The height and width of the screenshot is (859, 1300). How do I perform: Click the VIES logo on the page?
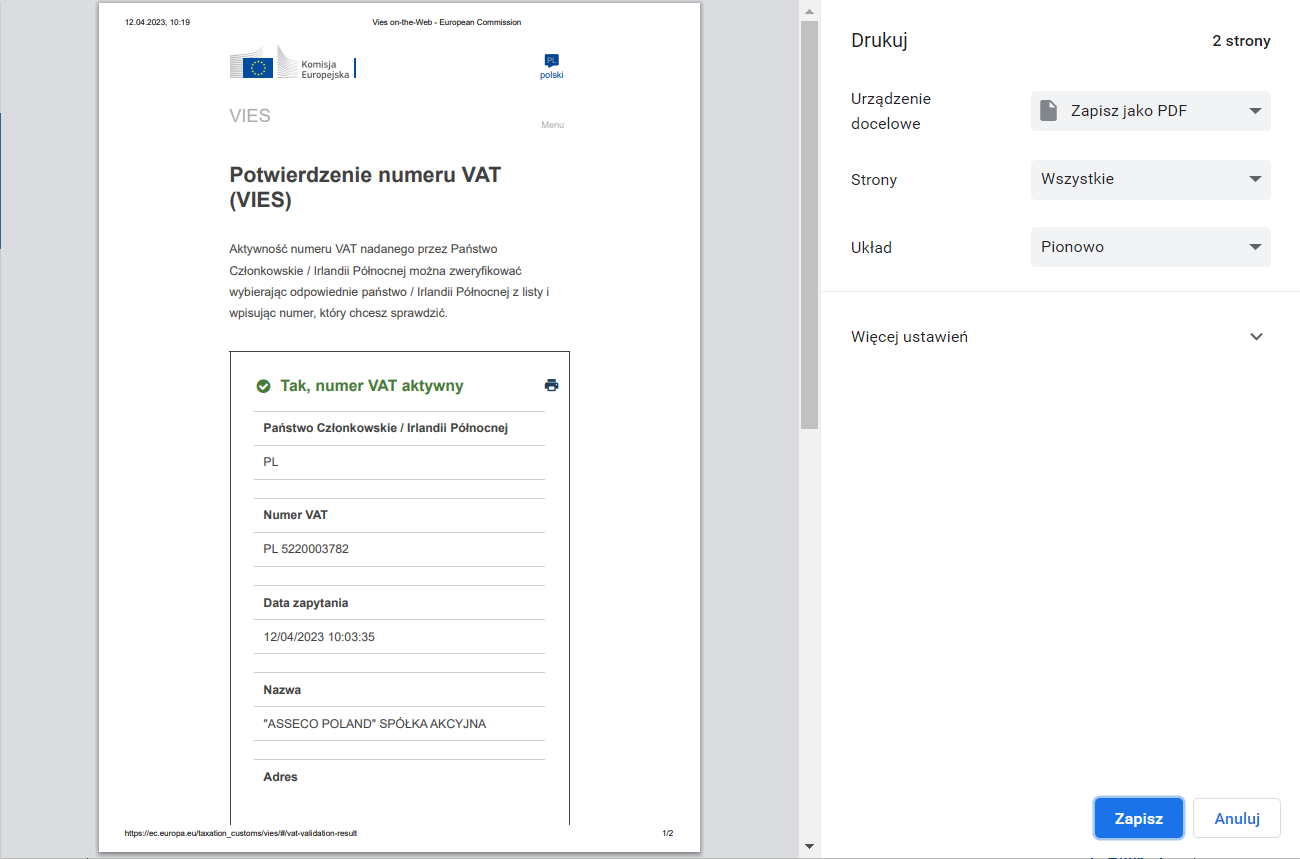[249, 115]
